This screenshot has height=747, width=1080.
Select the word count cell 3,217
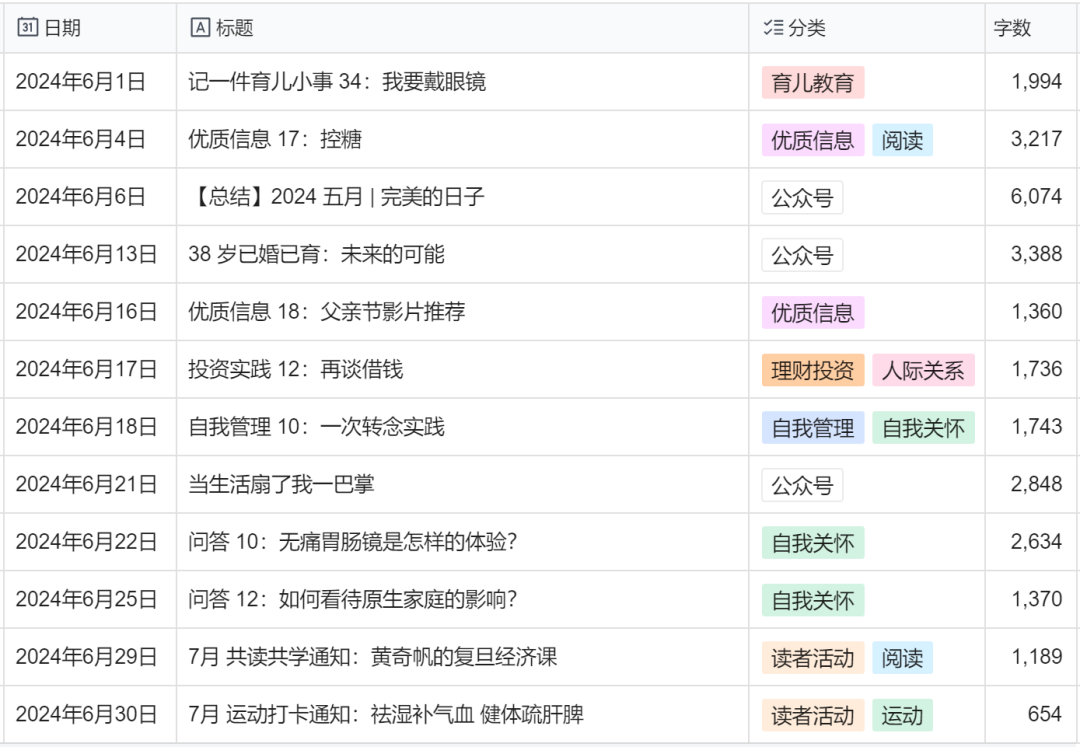pos(1030,139)
